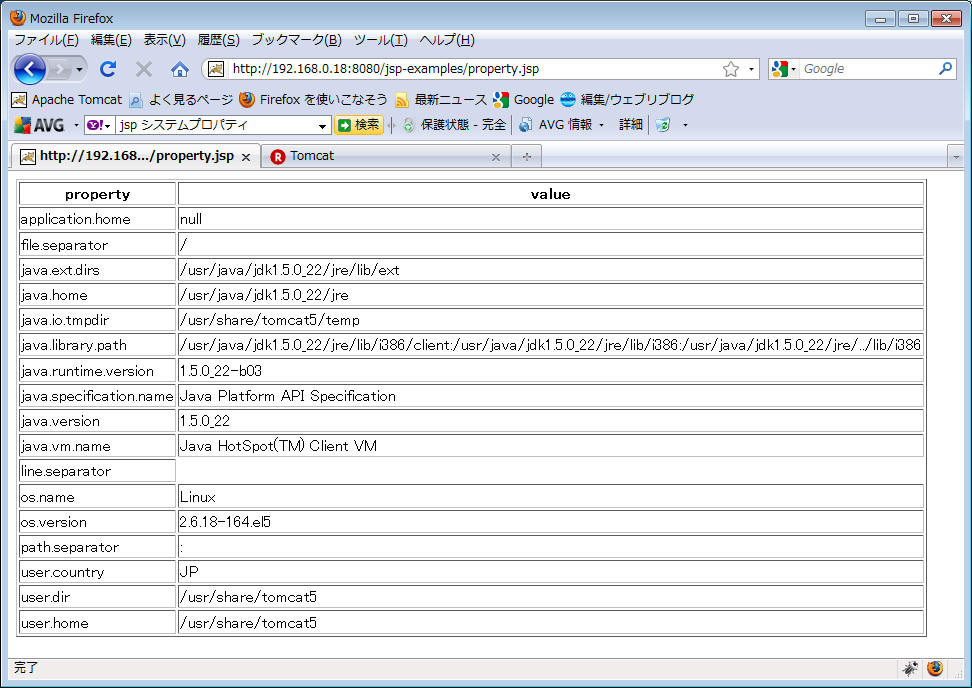Close the property.jsp tab
This screenshot has width=972, height=688.
246,157
